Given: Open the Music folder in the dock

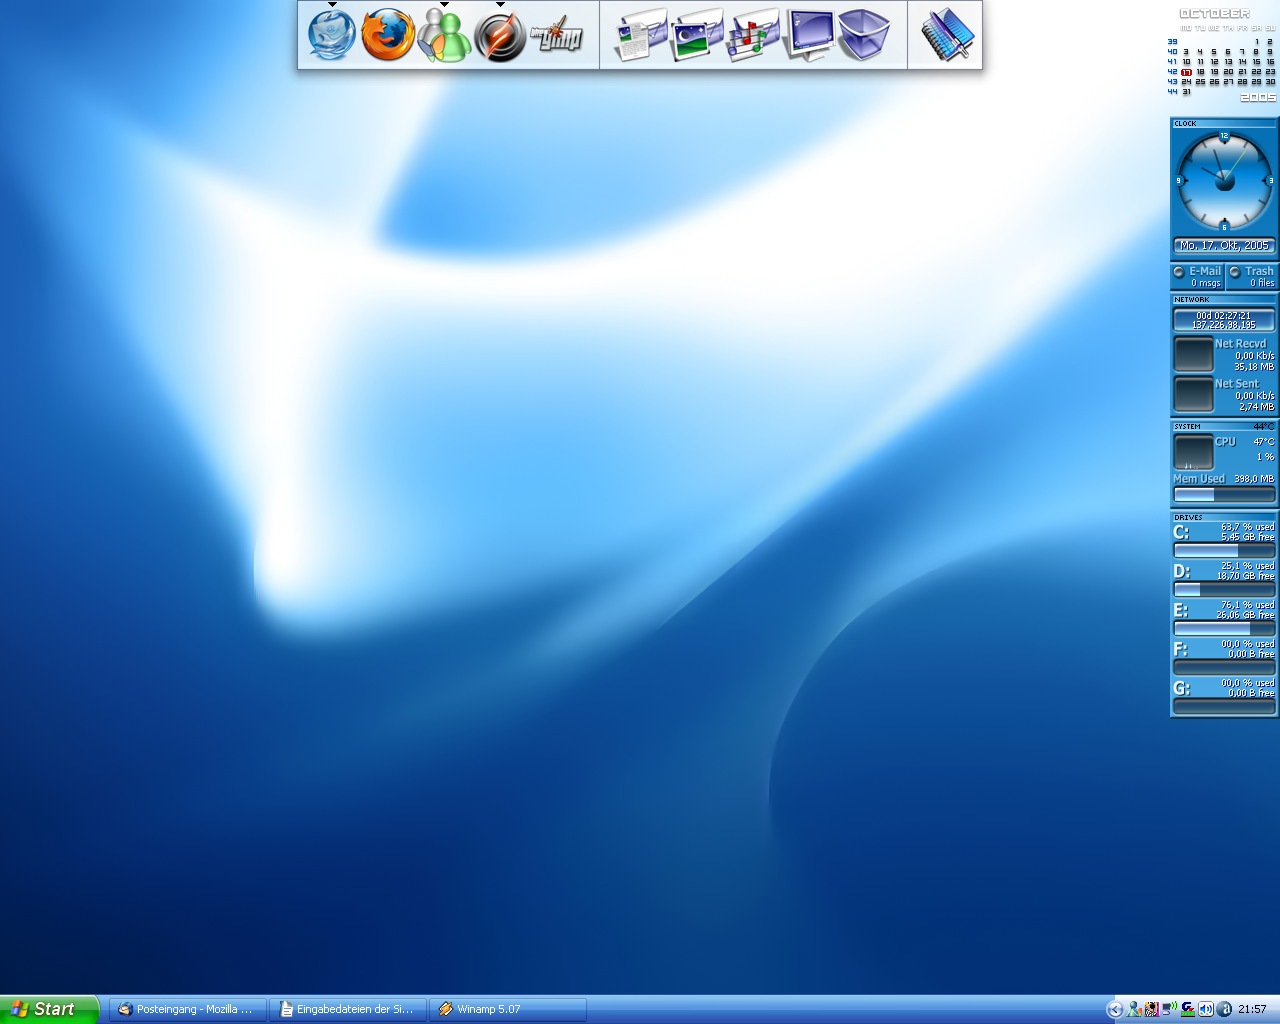Looking at the screenshot, I should click(x=753, y=36).
